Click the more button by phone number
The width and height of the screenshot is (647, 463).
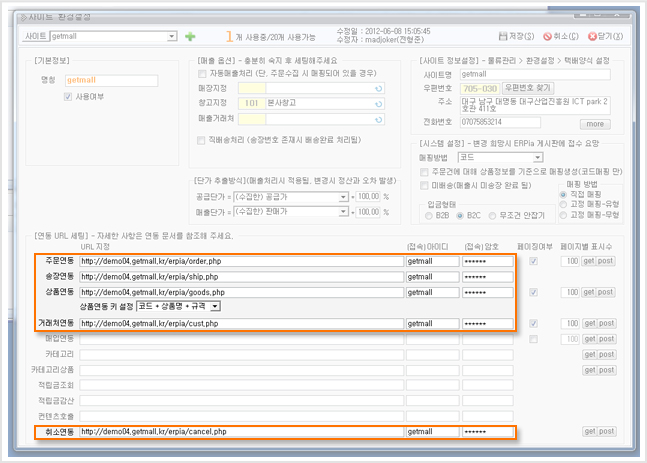coord(594,123)
